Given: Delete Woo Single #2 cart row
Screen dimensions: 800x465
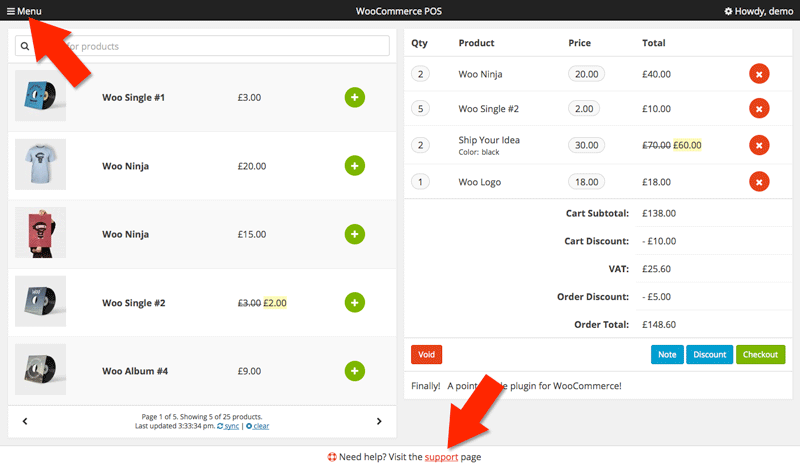Looking at the screenshot, I should click(759, 108).
